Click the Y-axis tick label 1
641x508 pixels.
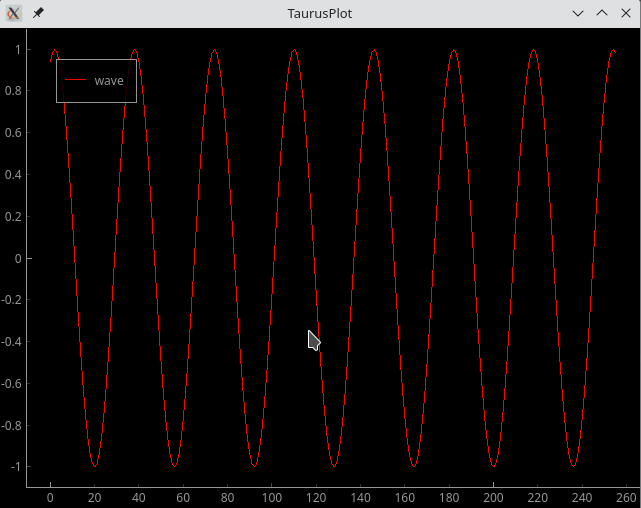point(17,49)
